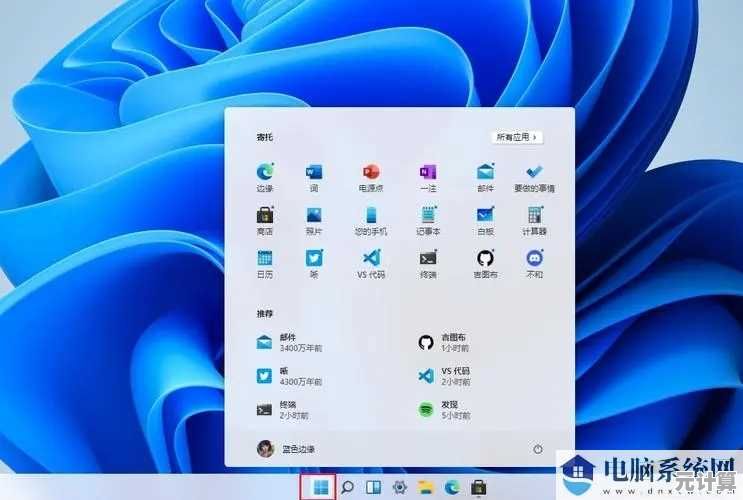Click the power button in Start menu

point(538,449)
